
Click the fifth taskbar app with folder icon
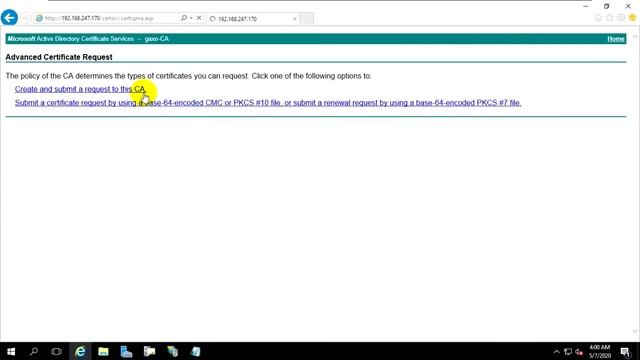pyautogui.click(x=149, y=351)
